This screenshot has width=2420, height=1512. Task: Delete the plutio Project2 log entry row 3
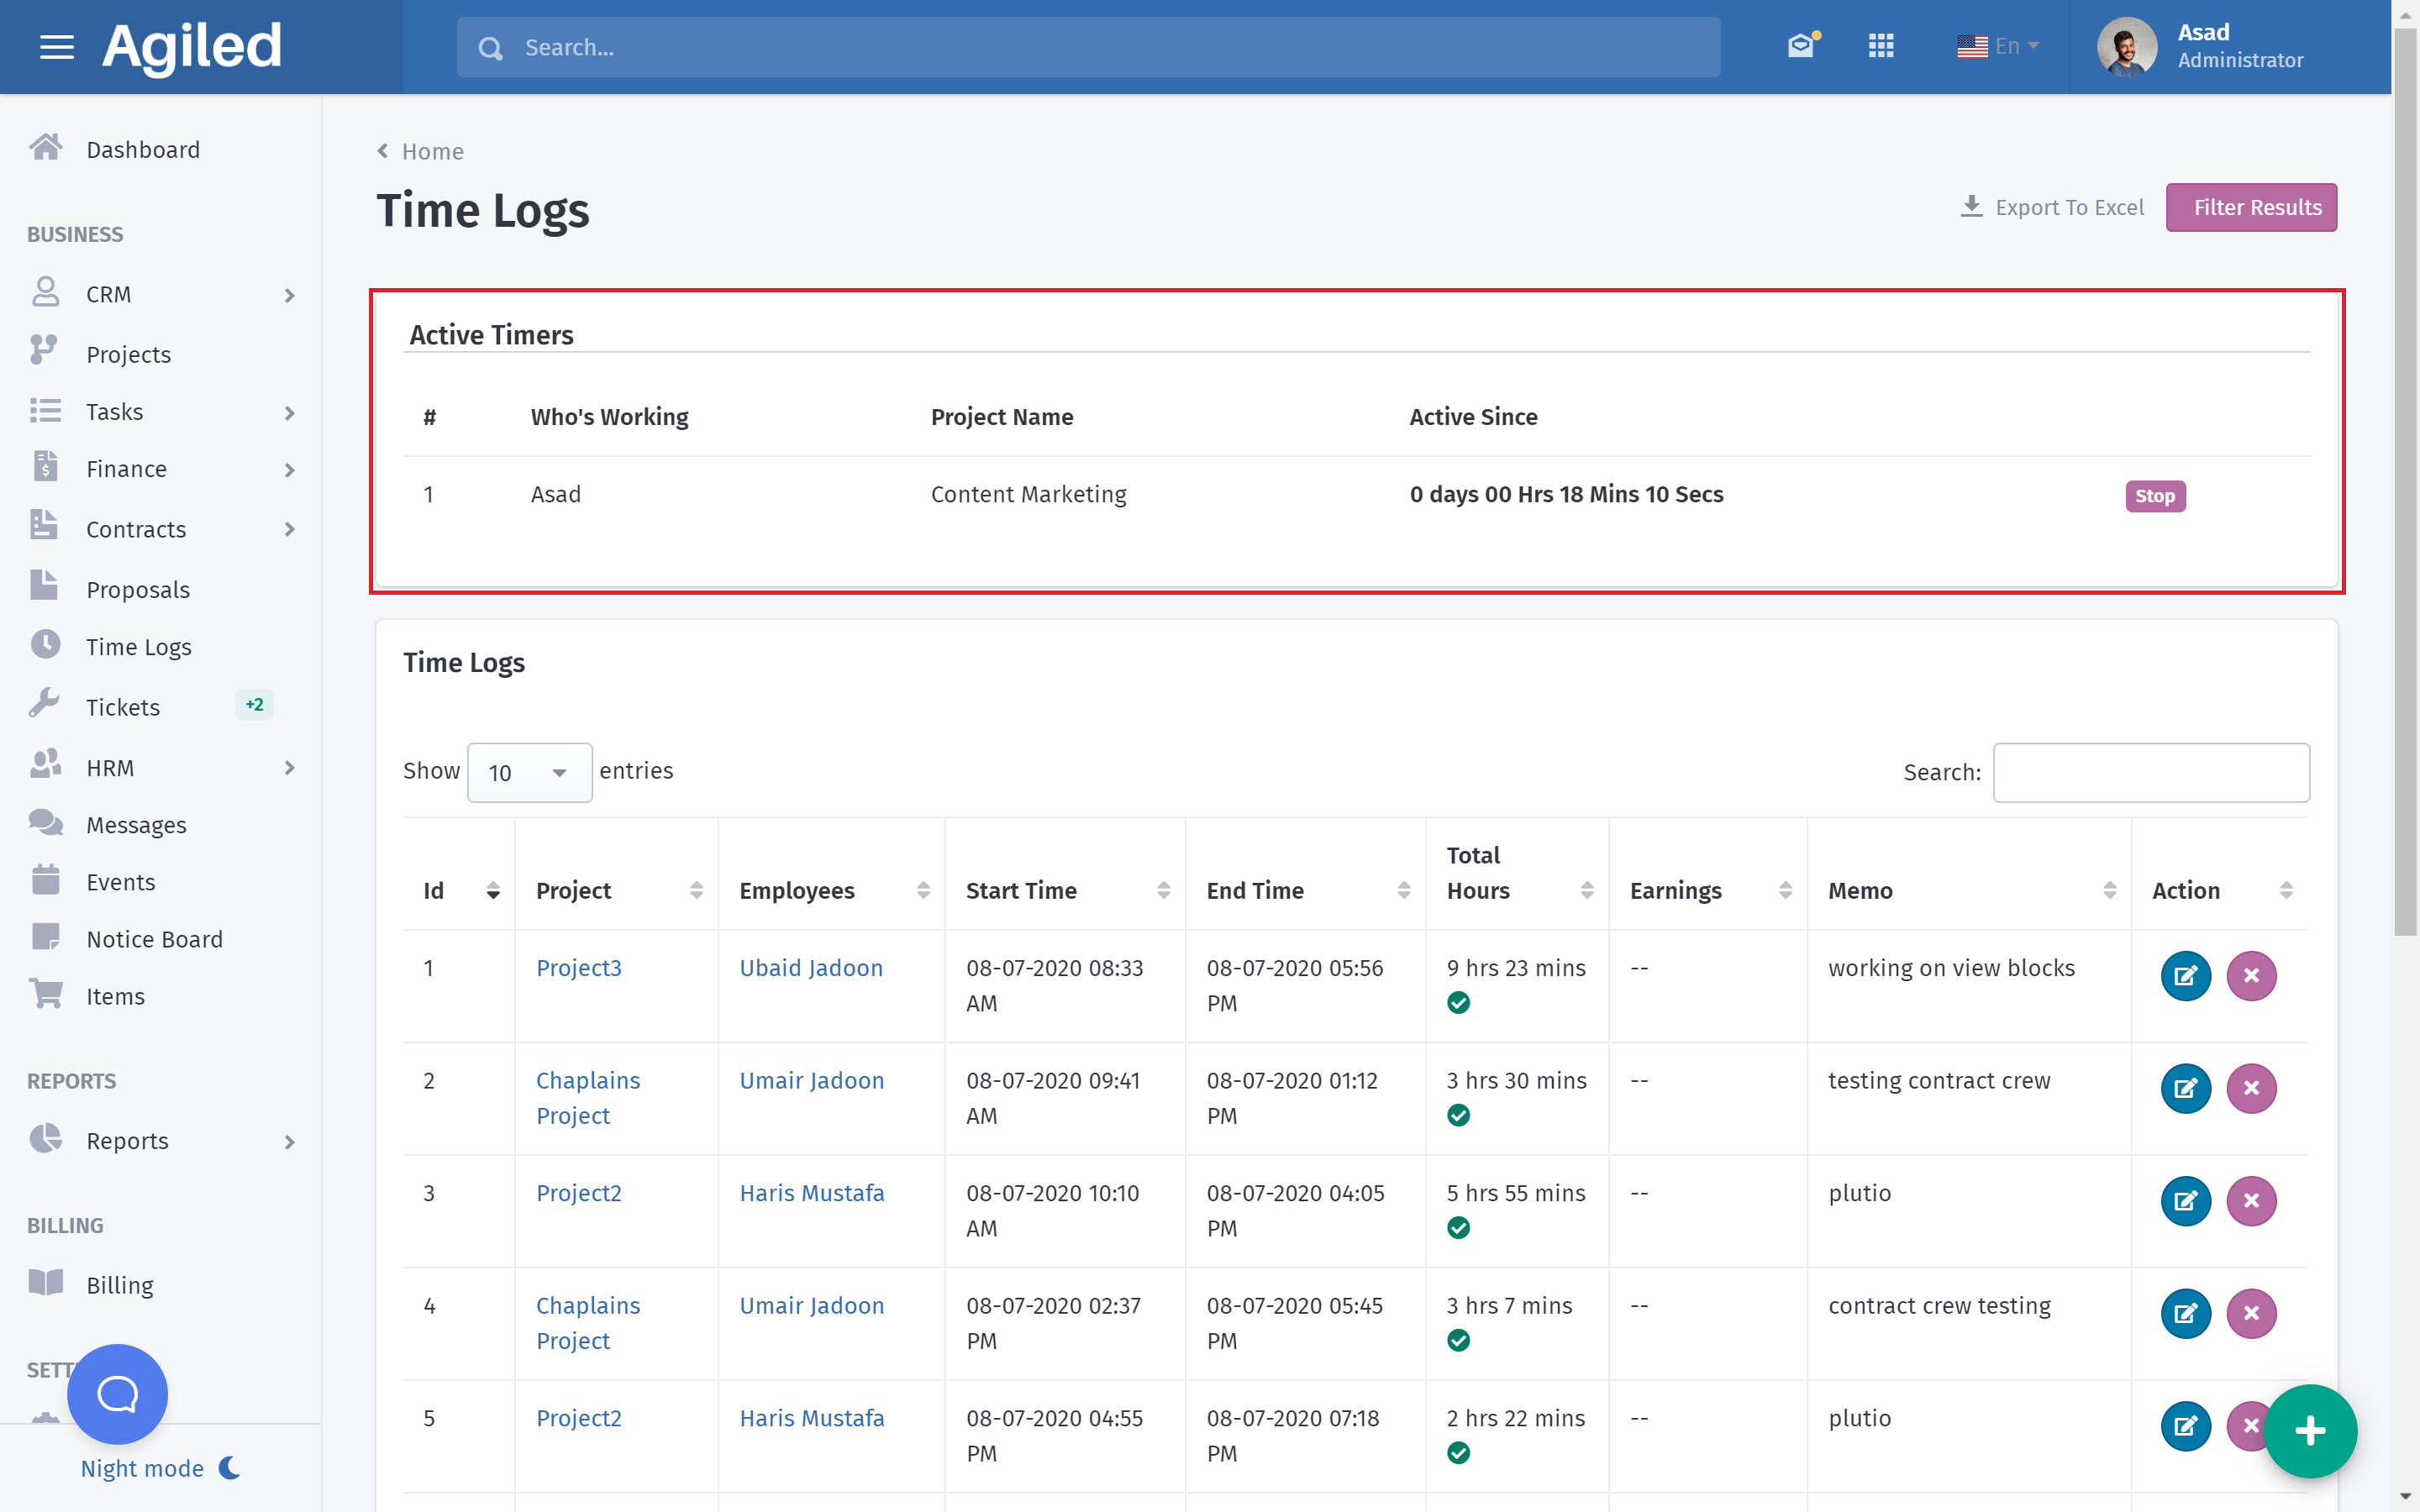[2251, 1201]
